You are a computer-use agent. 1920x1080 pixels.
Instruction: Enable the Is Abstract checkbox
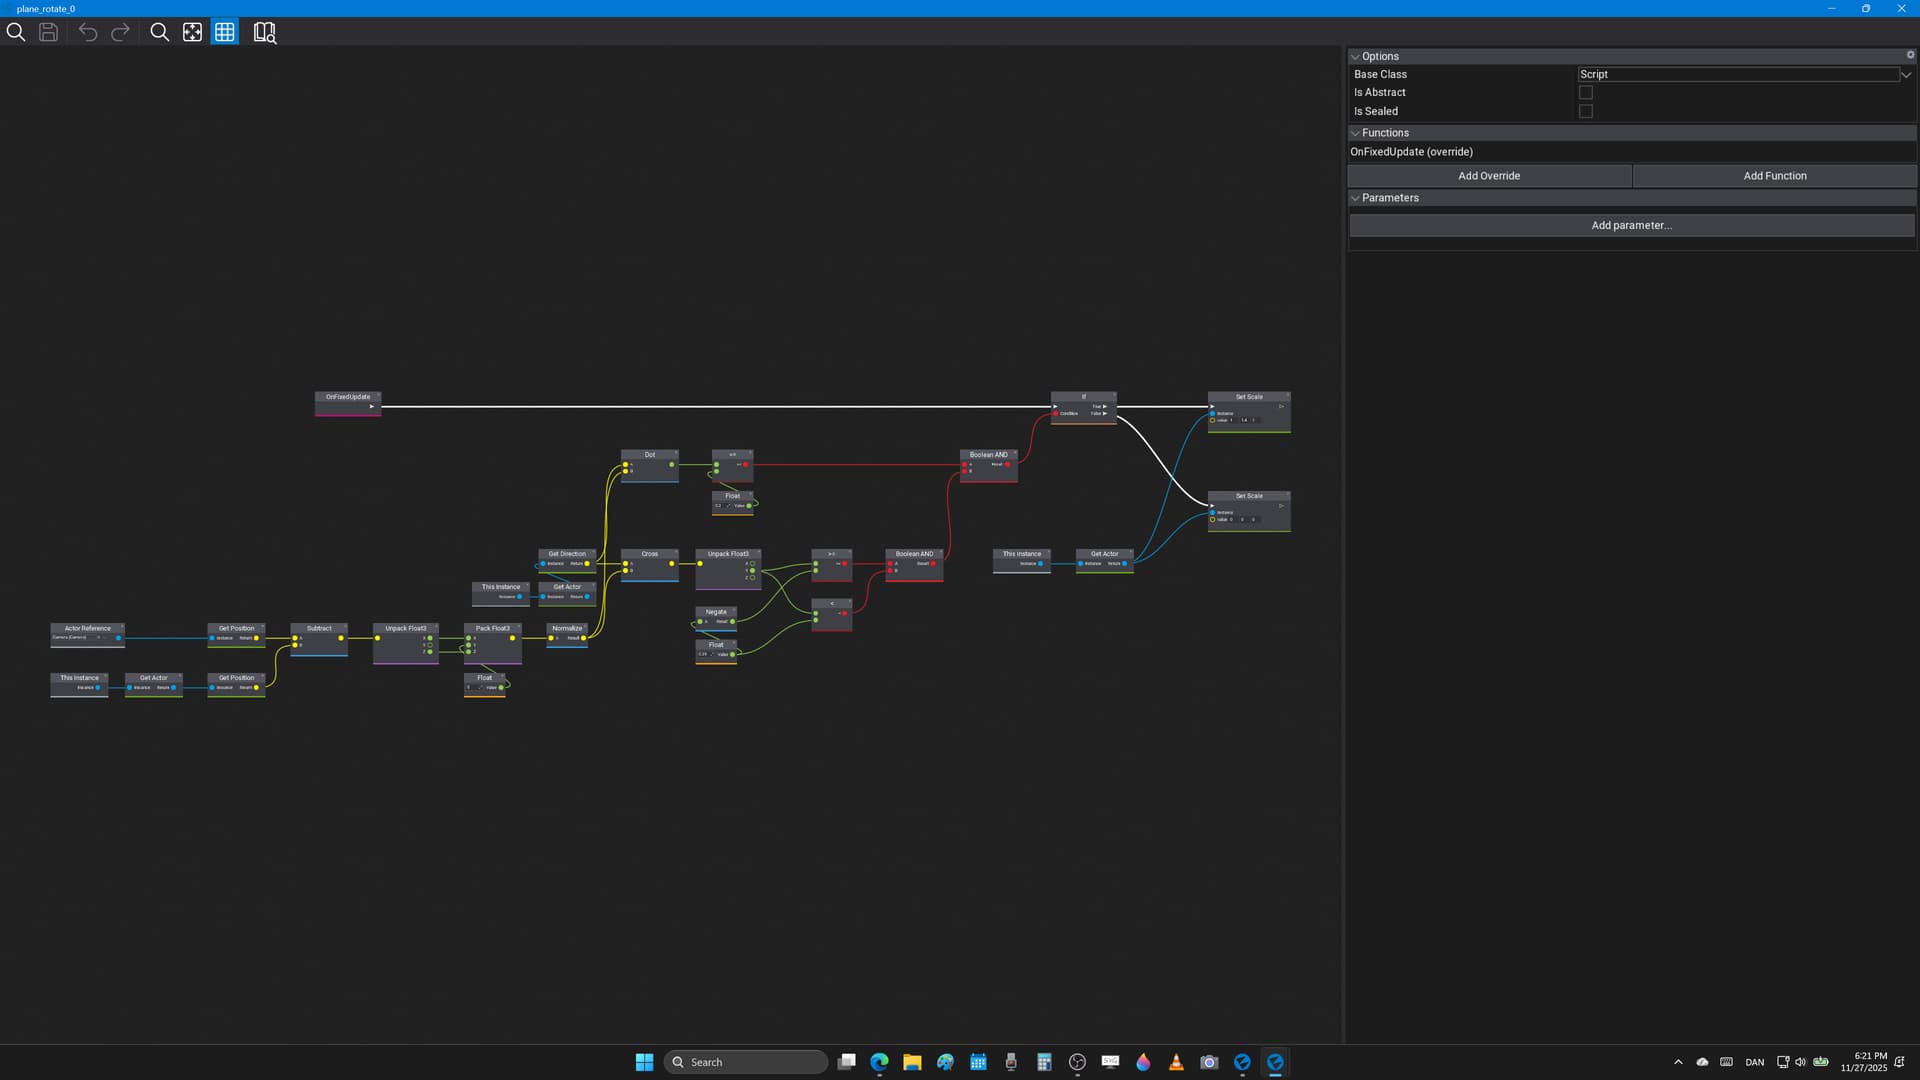(1585, 92)
